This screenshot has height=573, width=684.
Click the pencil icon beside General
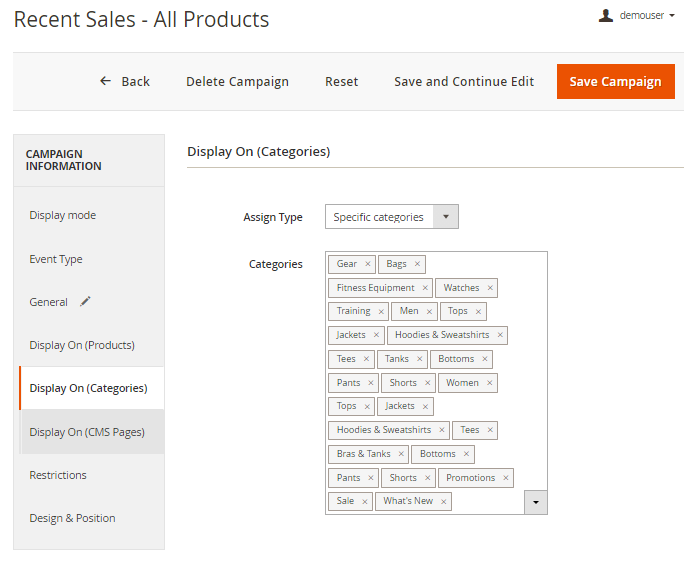85,301
